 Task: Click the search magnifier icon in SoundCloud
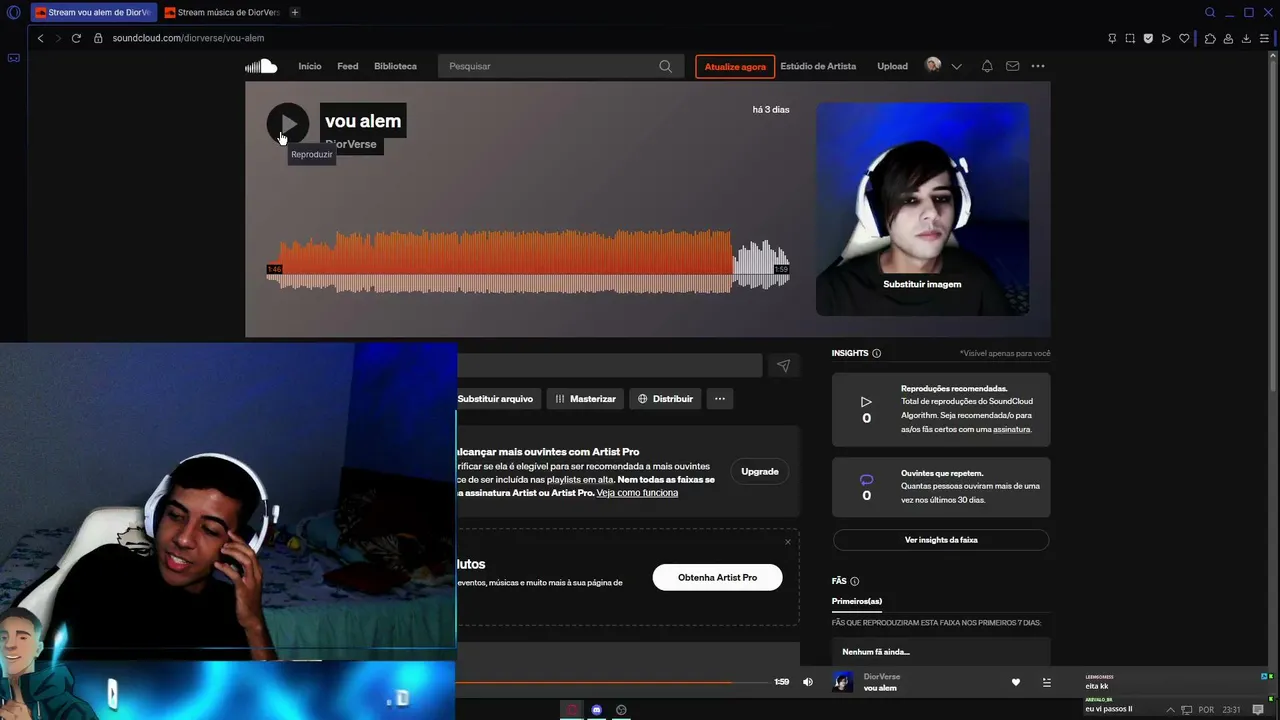tap(666, 66)
